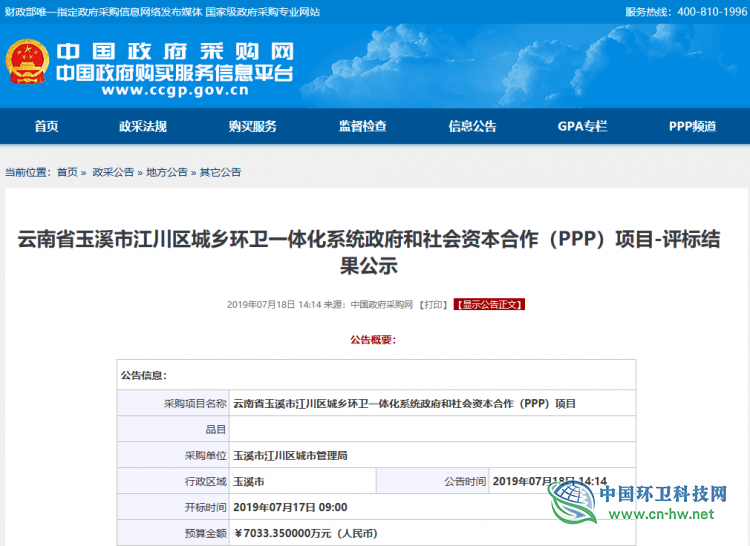This screenshot has width=750, height=546.
Task: Click the 评标结果公示 announcement title heading
Action: (x=375, y=253)
